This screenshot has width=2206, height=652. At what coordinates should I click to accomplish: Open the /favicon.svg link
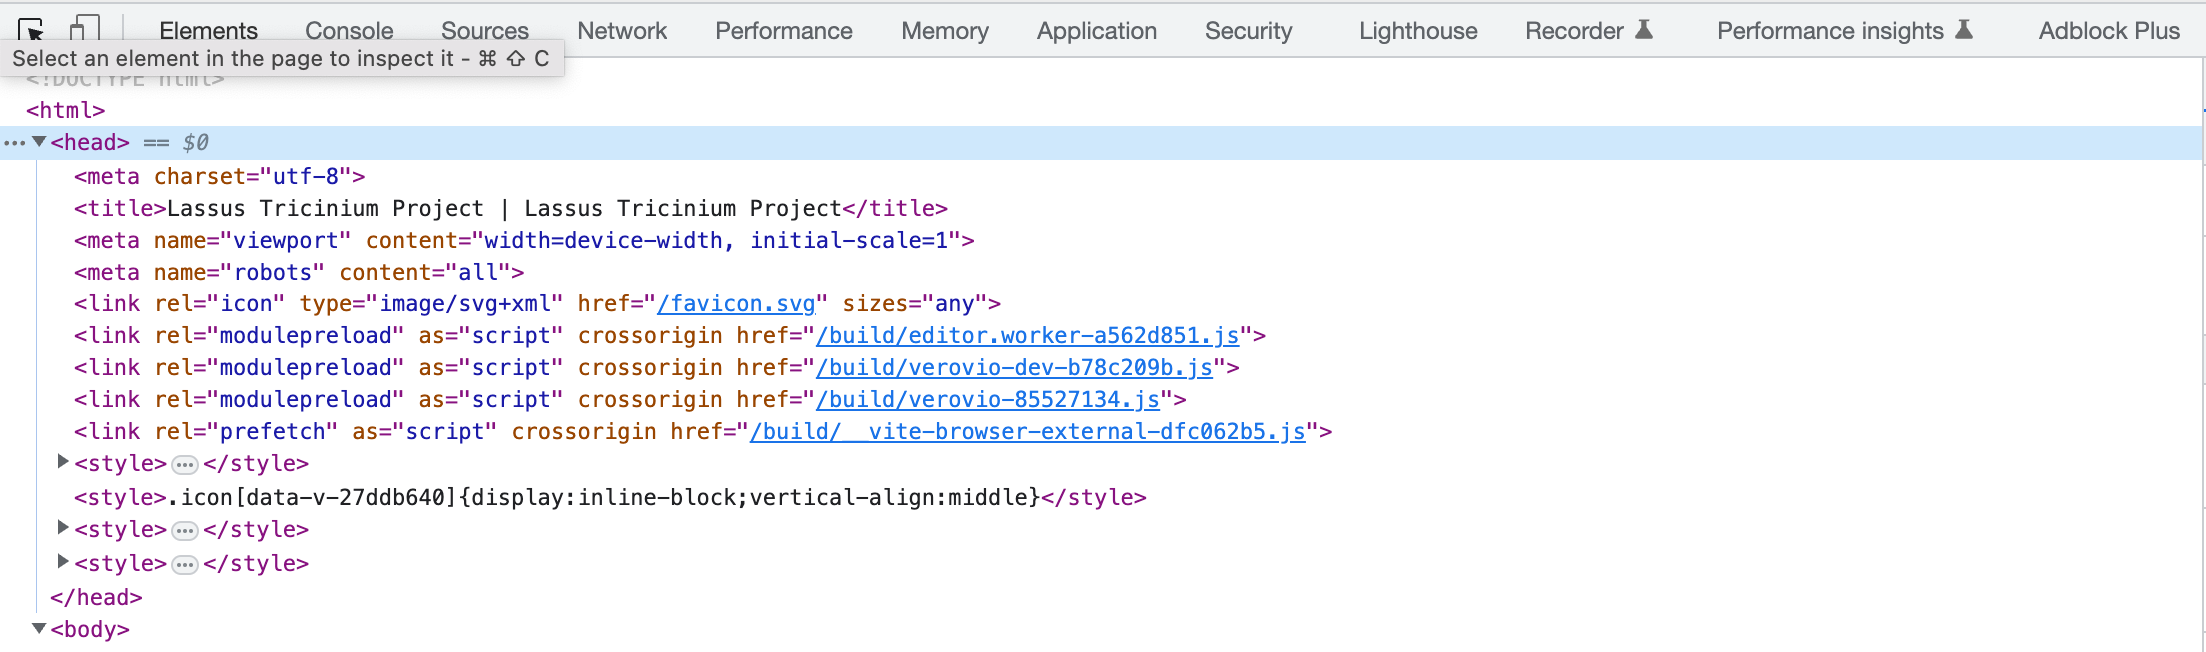(736, 304)
